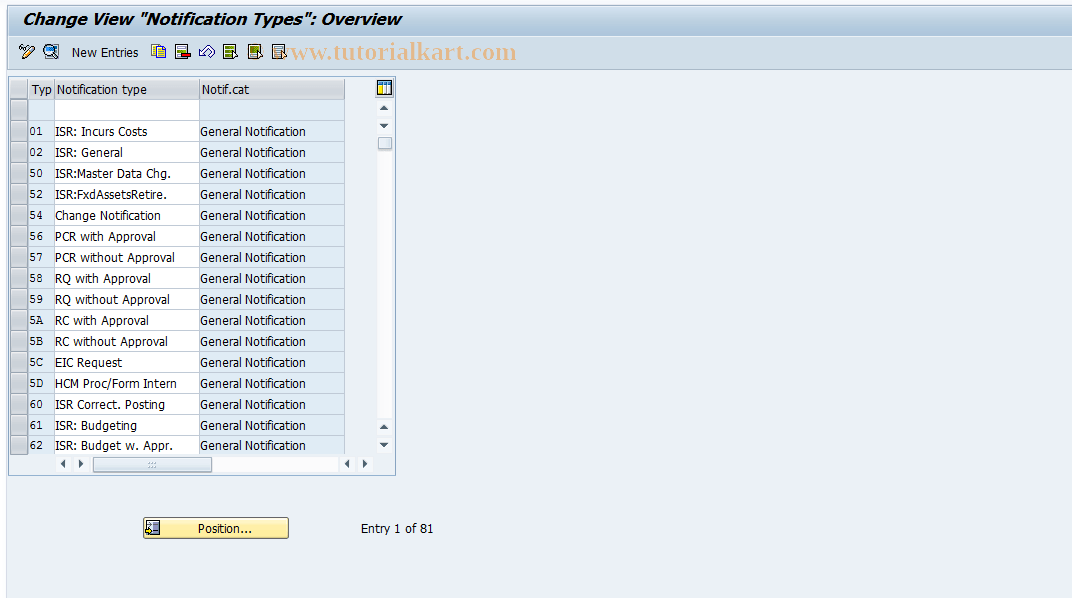Click the Copy As icon
This screenshot has width=1072, height=598.
tap(158, 52)
